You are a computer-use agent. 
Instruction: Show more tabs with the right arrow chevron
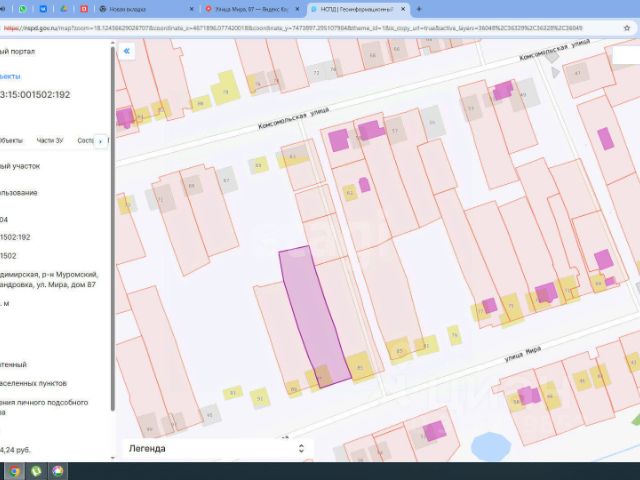tap(100, 141)
